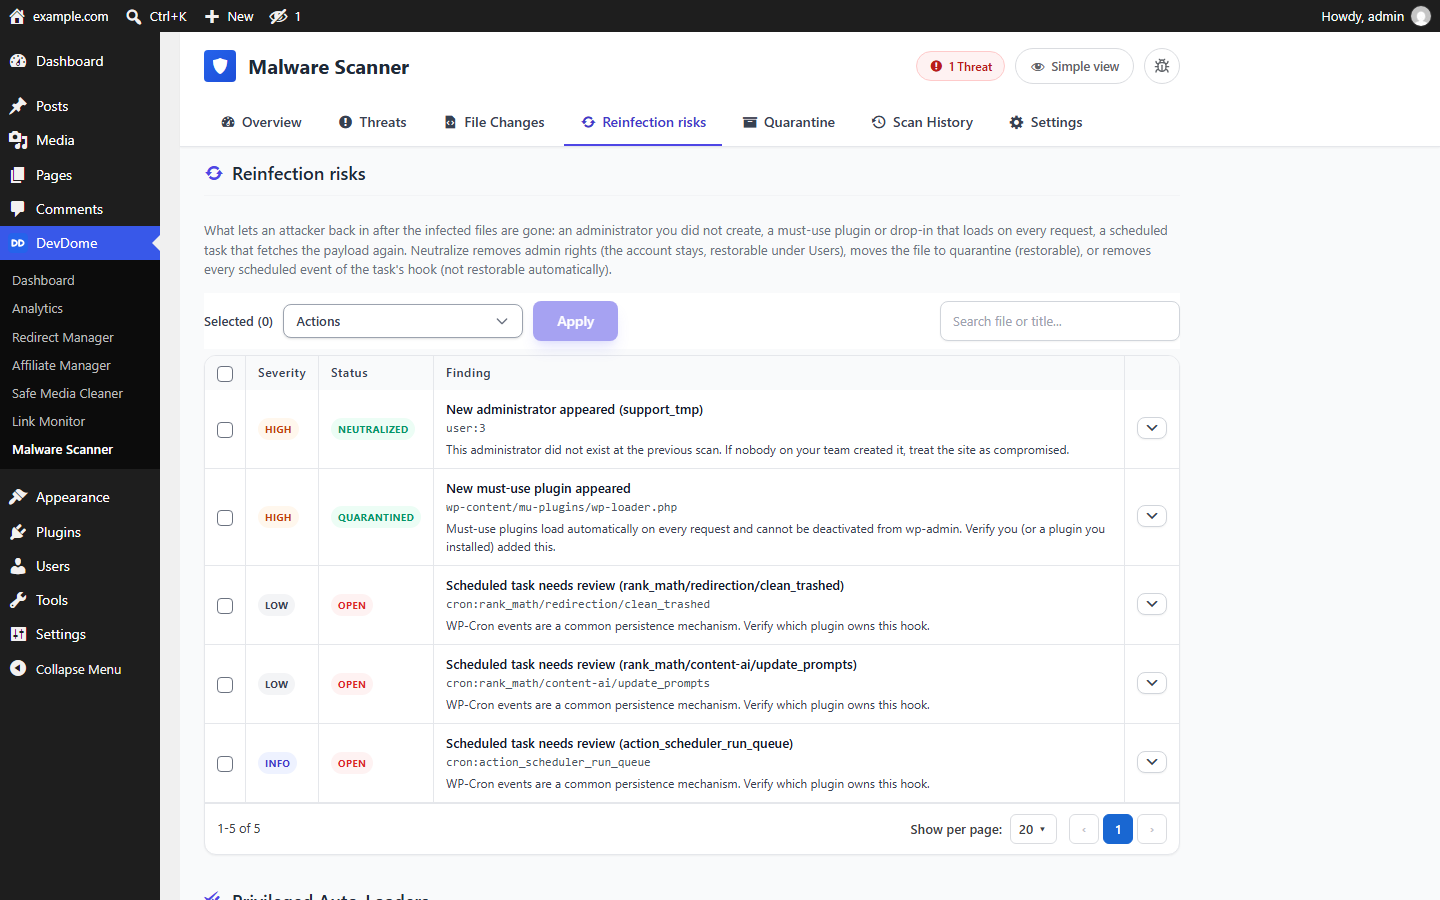Click the red alert icon in Threat badge
This screenshot has width=1440, height=900.
(936, 66)
